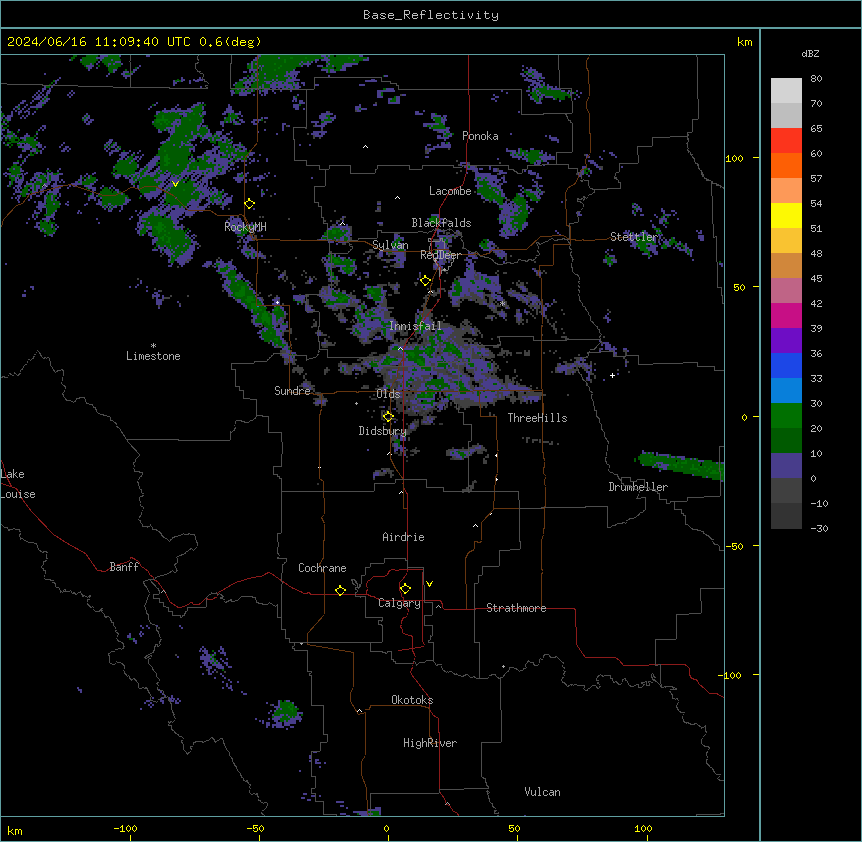Select the asterisk marker above Limestone
This screenshot has width=862, height=842.
click(x=153, y=346)
